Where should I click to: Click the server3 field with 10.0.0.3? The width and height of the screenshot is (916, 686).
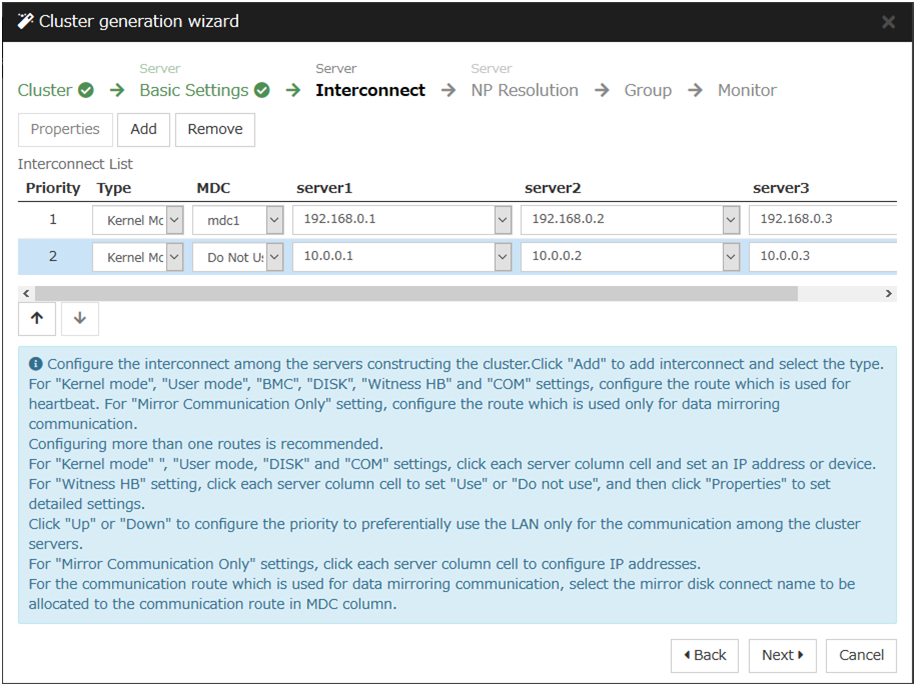click(x=822, y=257)
